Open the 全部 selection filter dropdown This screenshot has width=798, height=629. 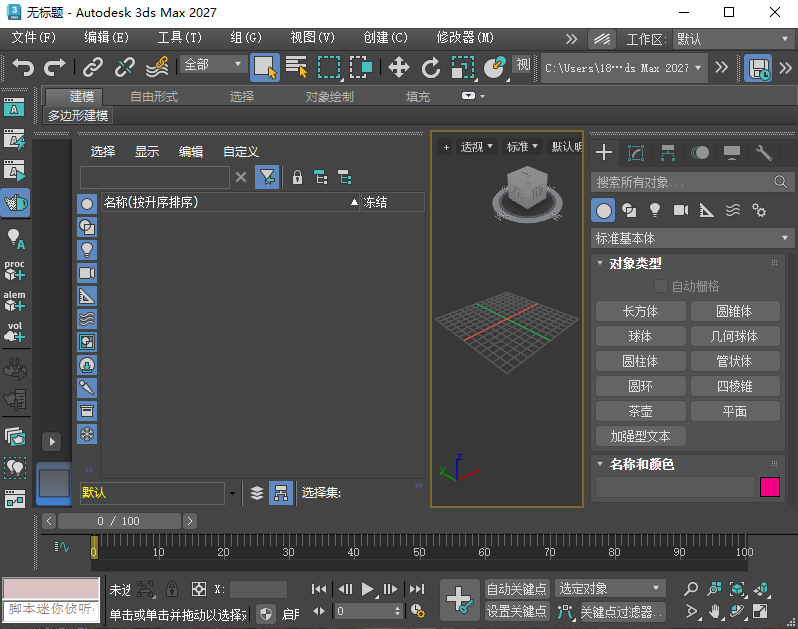pos(213,64)
